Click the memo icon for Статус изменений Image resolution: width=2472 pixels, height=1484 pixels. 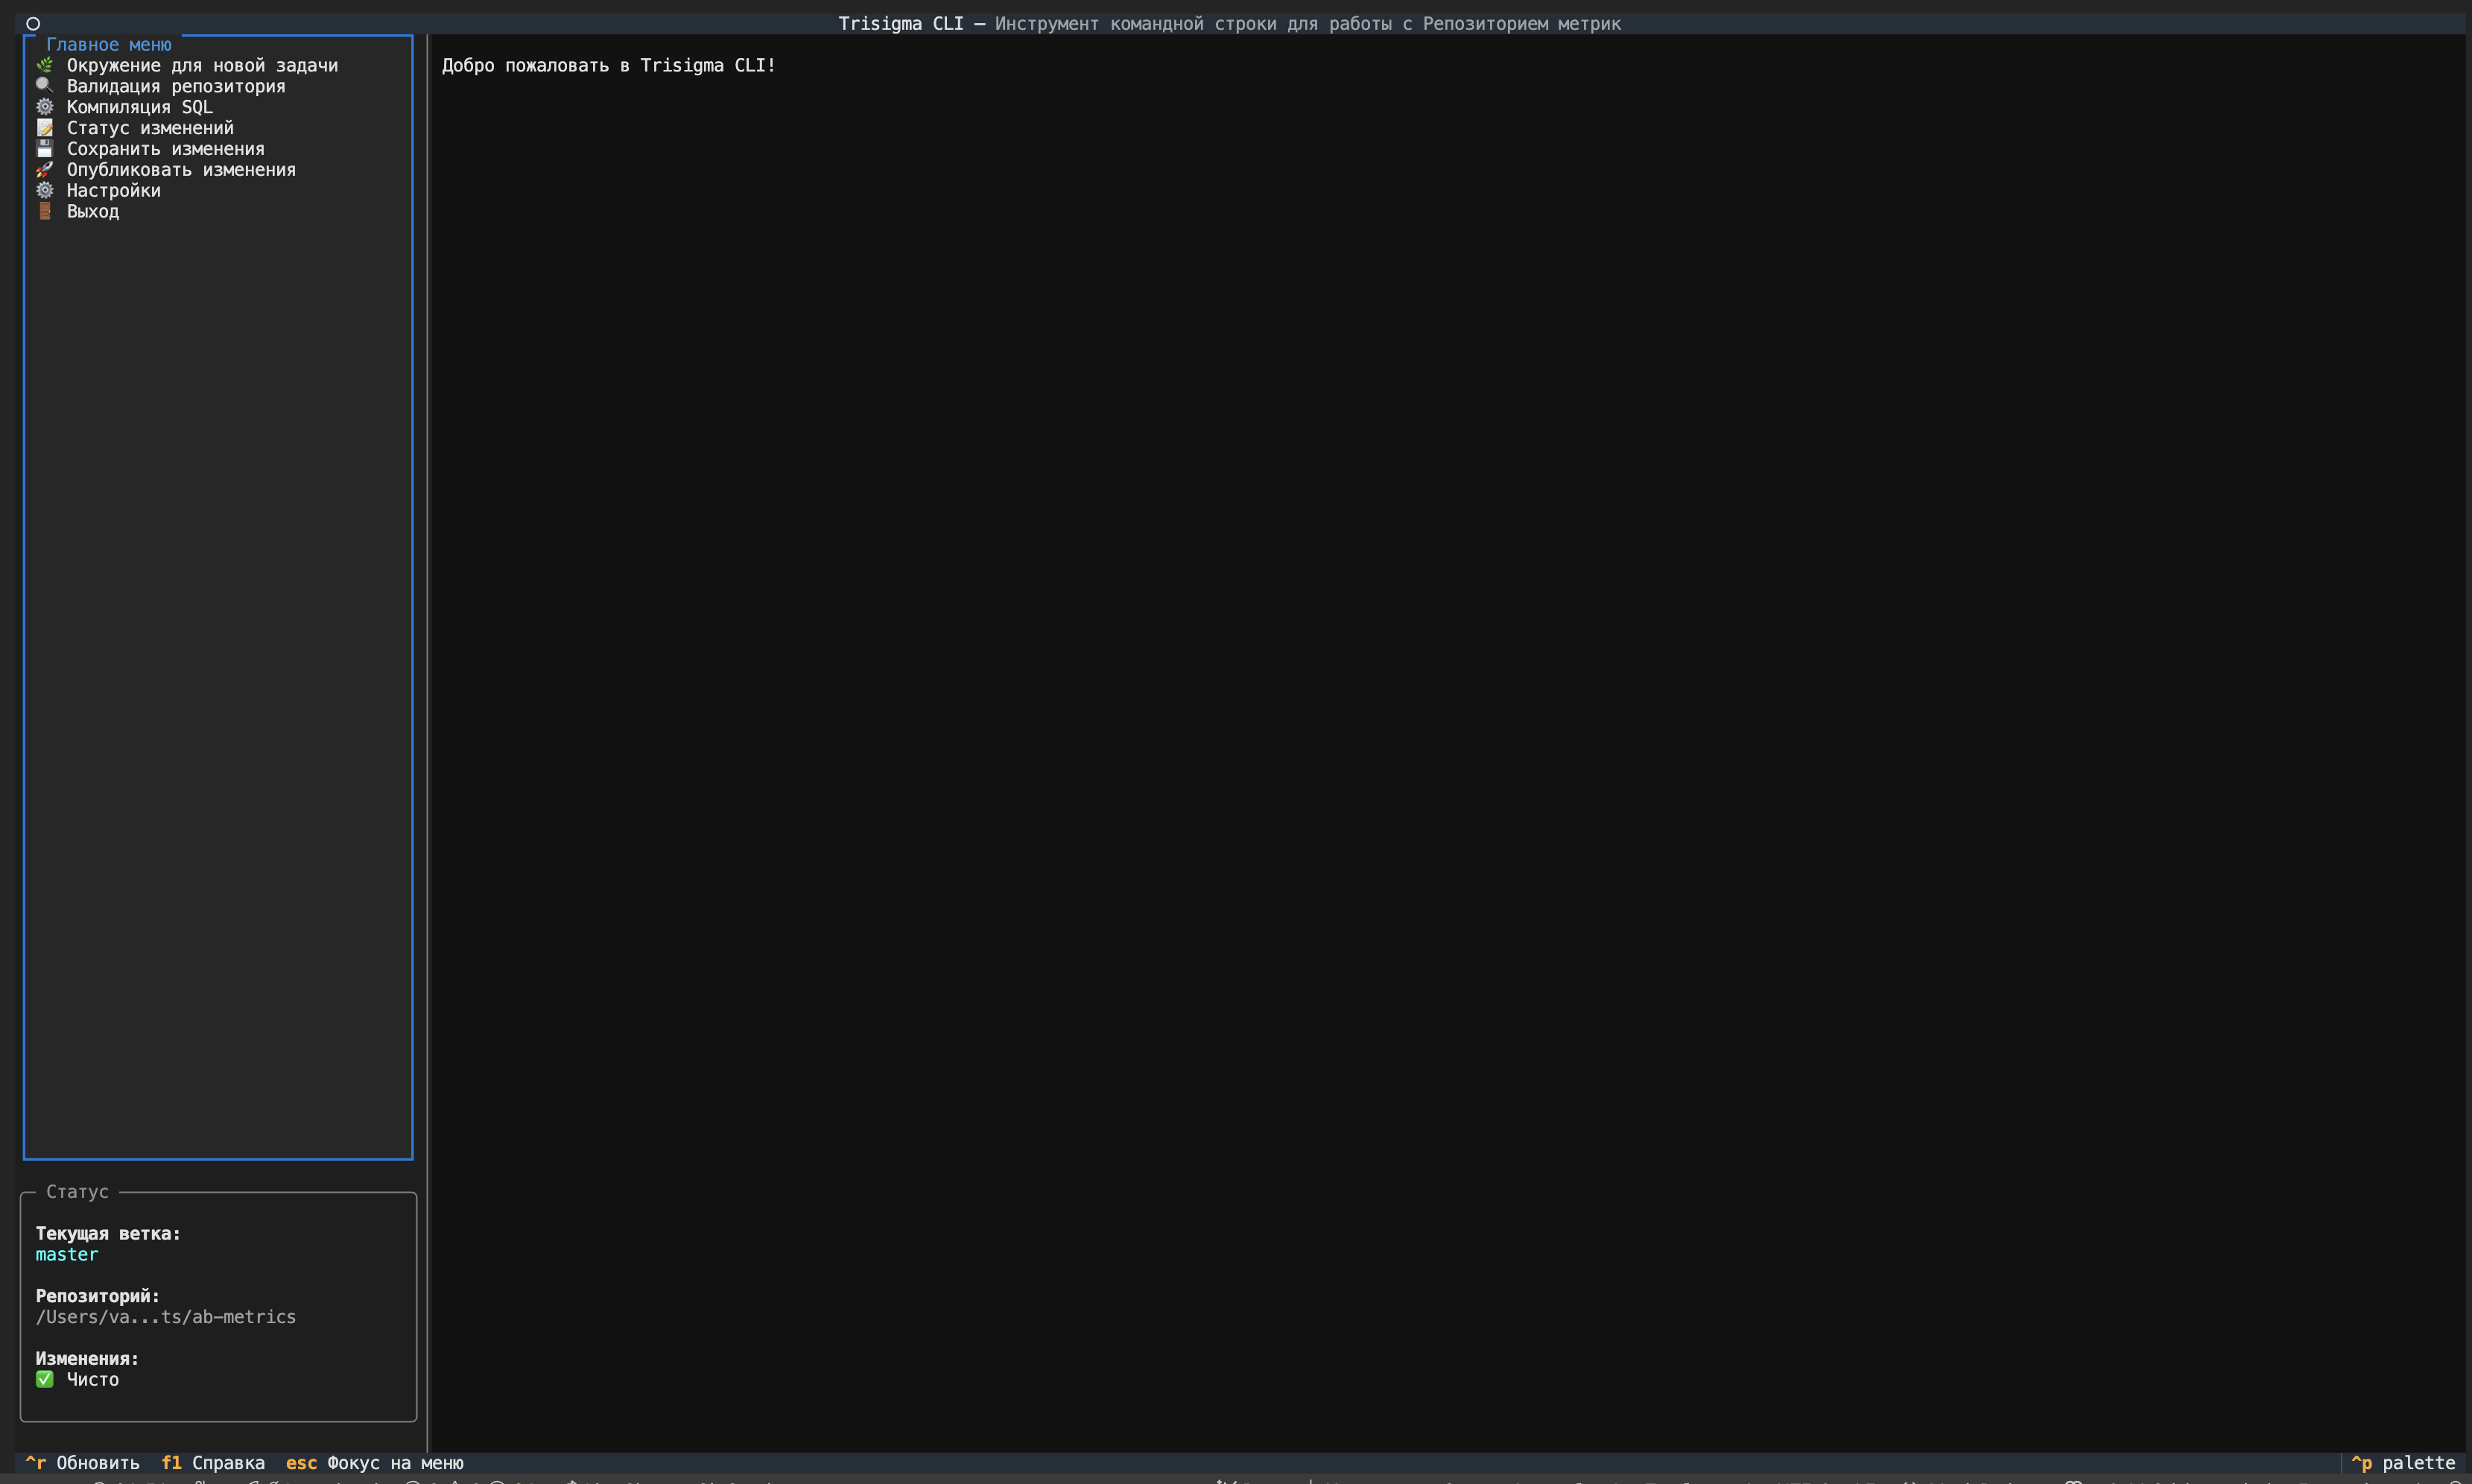click(x=44, y=128)
